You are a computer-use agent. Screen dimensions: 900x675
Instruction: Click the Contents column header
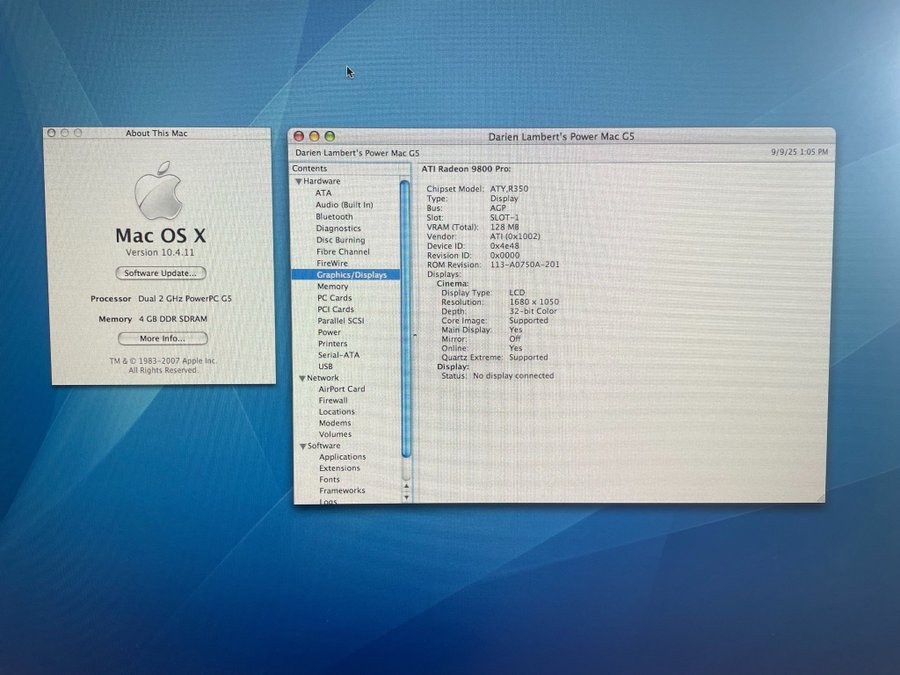[351, 169]
